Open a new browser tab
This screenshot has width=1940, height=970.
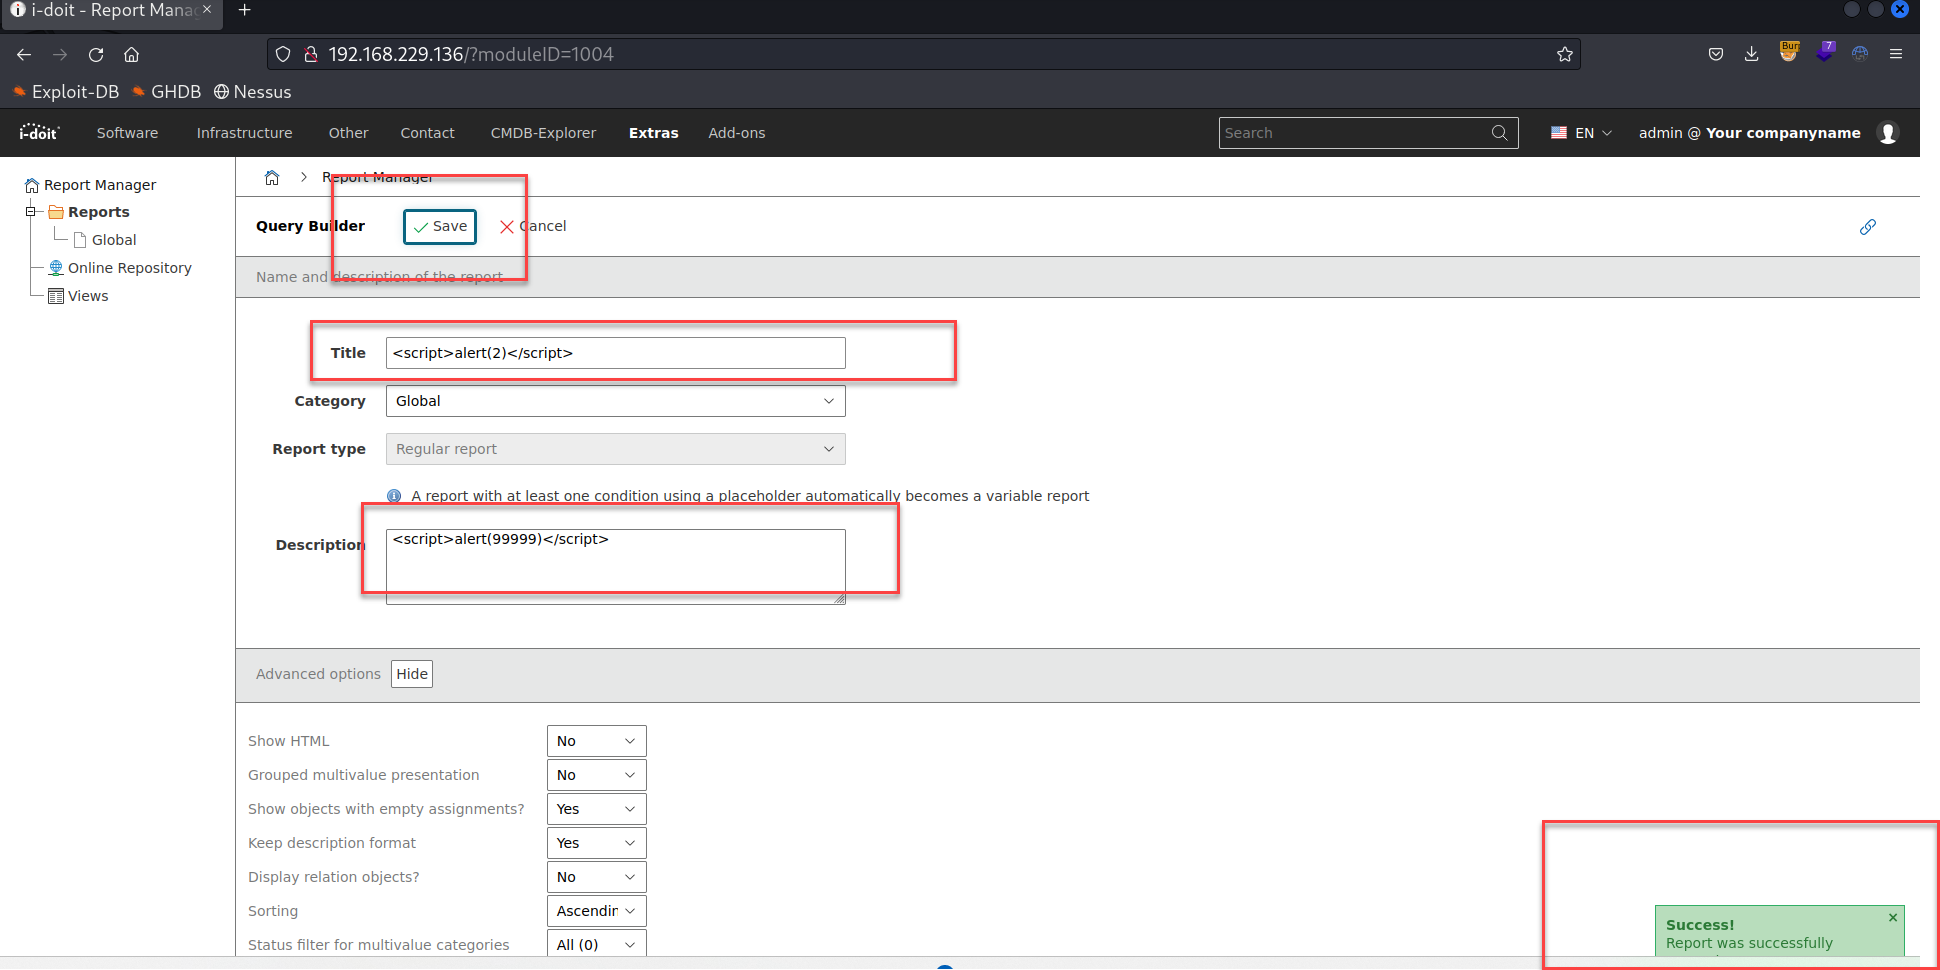[245, 11]
